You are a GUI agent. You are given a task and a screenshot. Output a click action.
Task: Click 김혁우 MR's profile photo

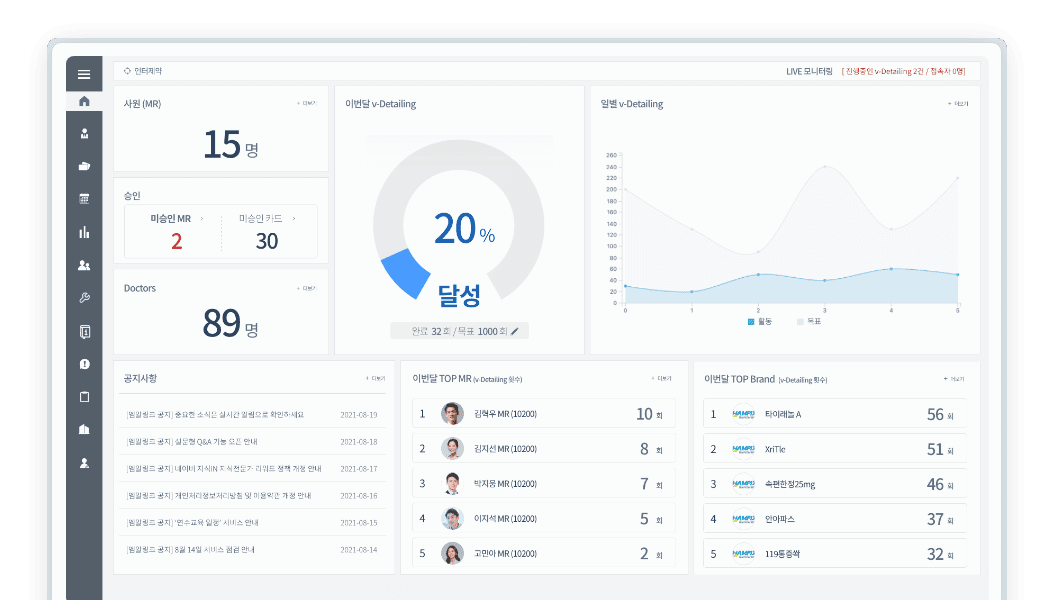(x=452, y=414)
